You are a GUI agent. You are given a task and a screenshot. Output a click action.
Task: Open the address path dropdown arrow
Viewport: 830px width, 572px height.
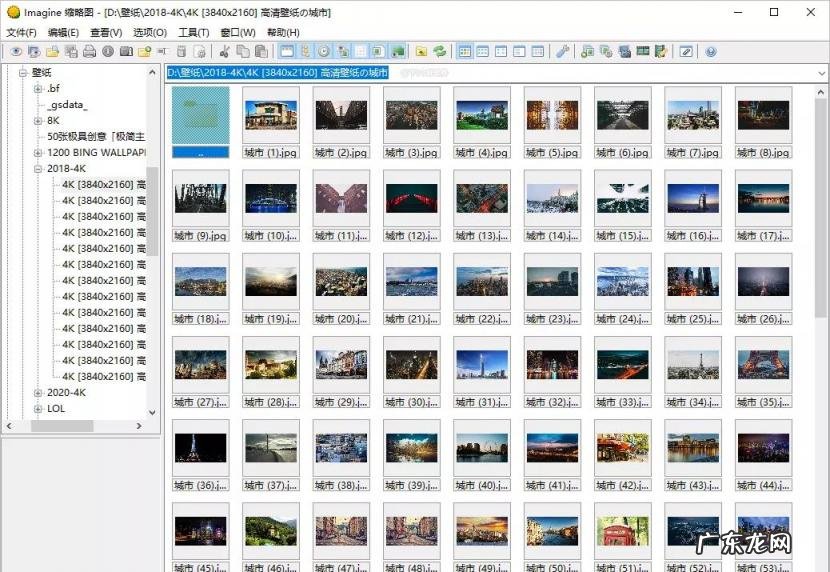click(x=821, y=73)
